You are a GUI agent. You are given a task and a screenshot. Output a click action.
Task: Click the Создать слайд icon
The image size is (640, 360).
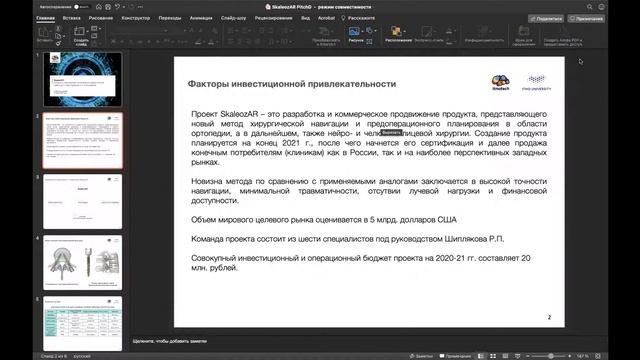pyautogui.click(x=79, y=31)
